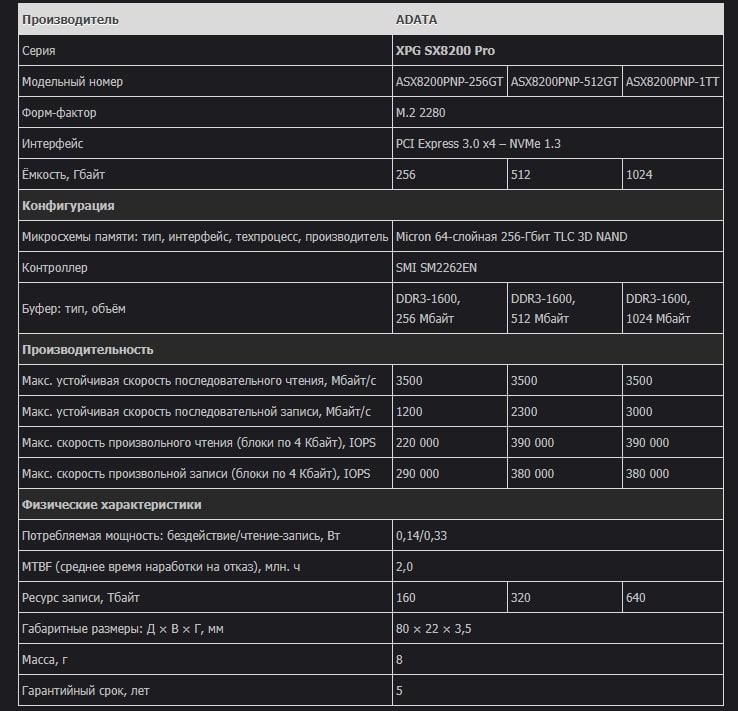Select 'Micron 64-слойная 256-Гбит TLC 3D NAND'

pos(511,237)
